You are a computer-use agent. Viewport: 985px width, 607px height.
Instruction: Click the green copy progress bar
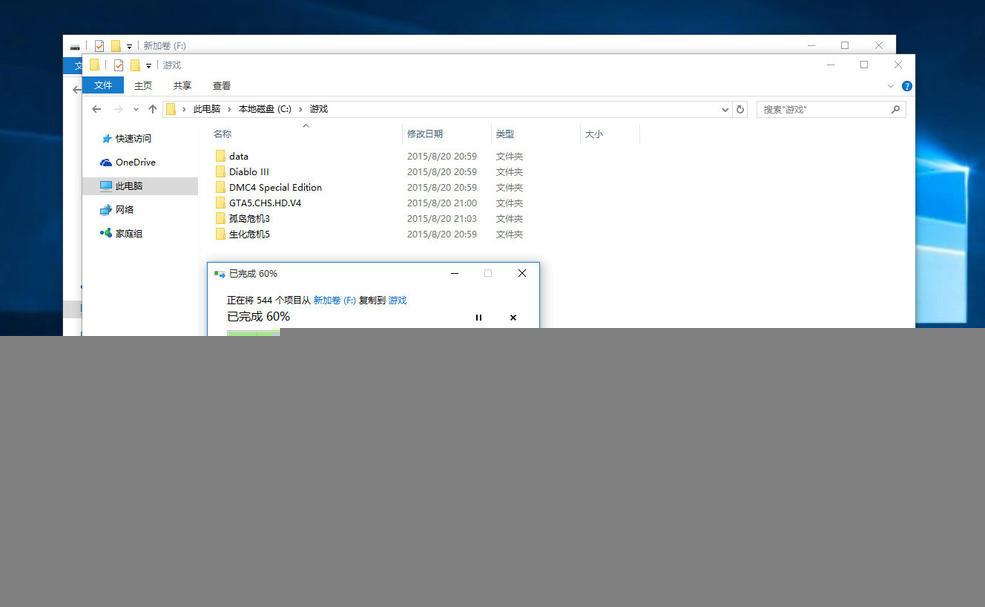tap(252, 332)
